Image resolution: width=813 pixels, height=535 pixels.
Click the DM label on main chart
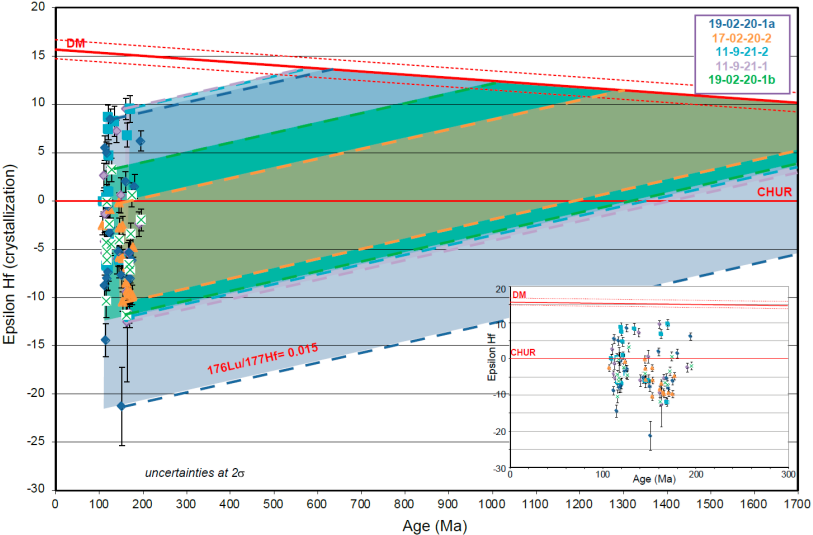pyautogui.click(x=75, y=42)
